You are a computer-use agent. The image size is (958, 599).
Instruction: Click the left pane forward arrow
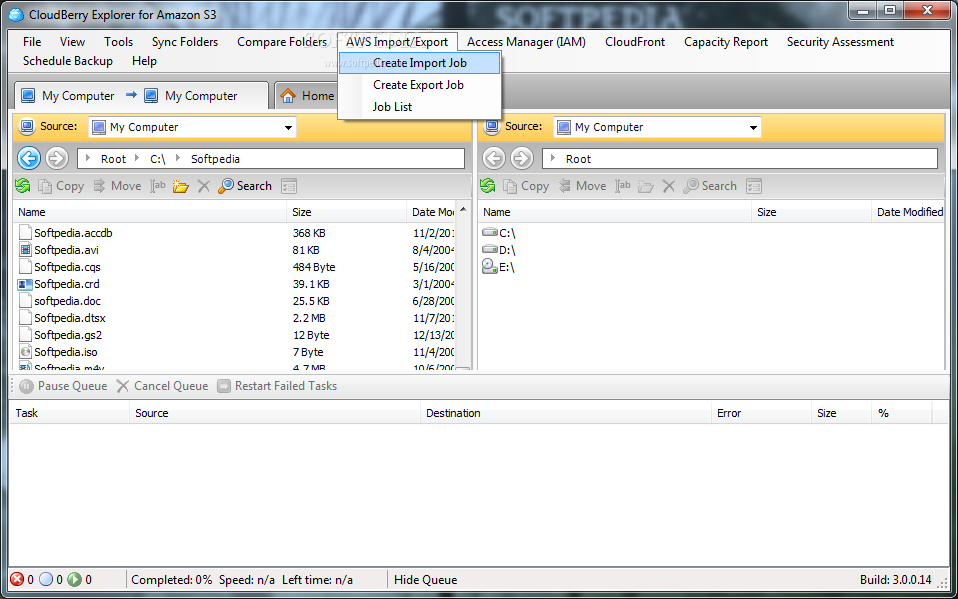click(57, 159)
